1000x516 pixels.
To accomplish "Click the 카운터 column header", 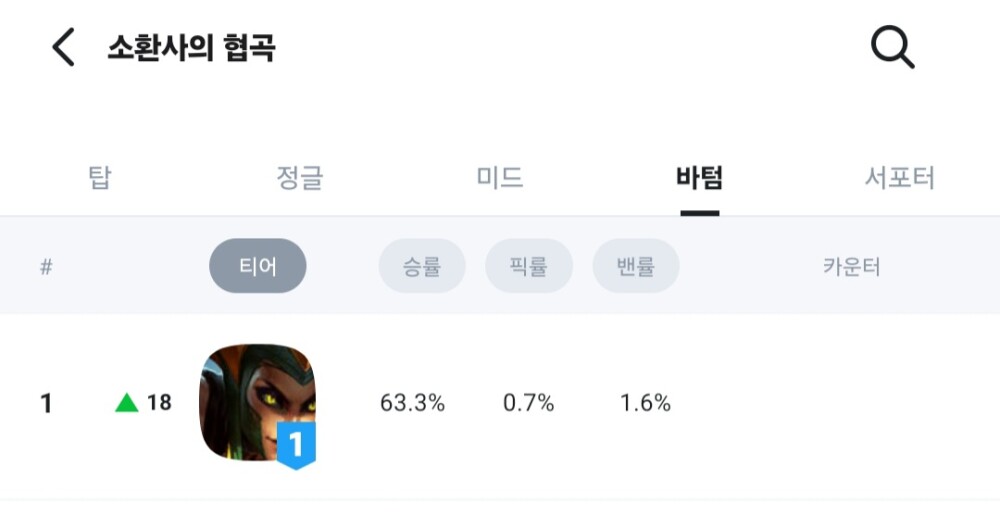I will point(851,267).
